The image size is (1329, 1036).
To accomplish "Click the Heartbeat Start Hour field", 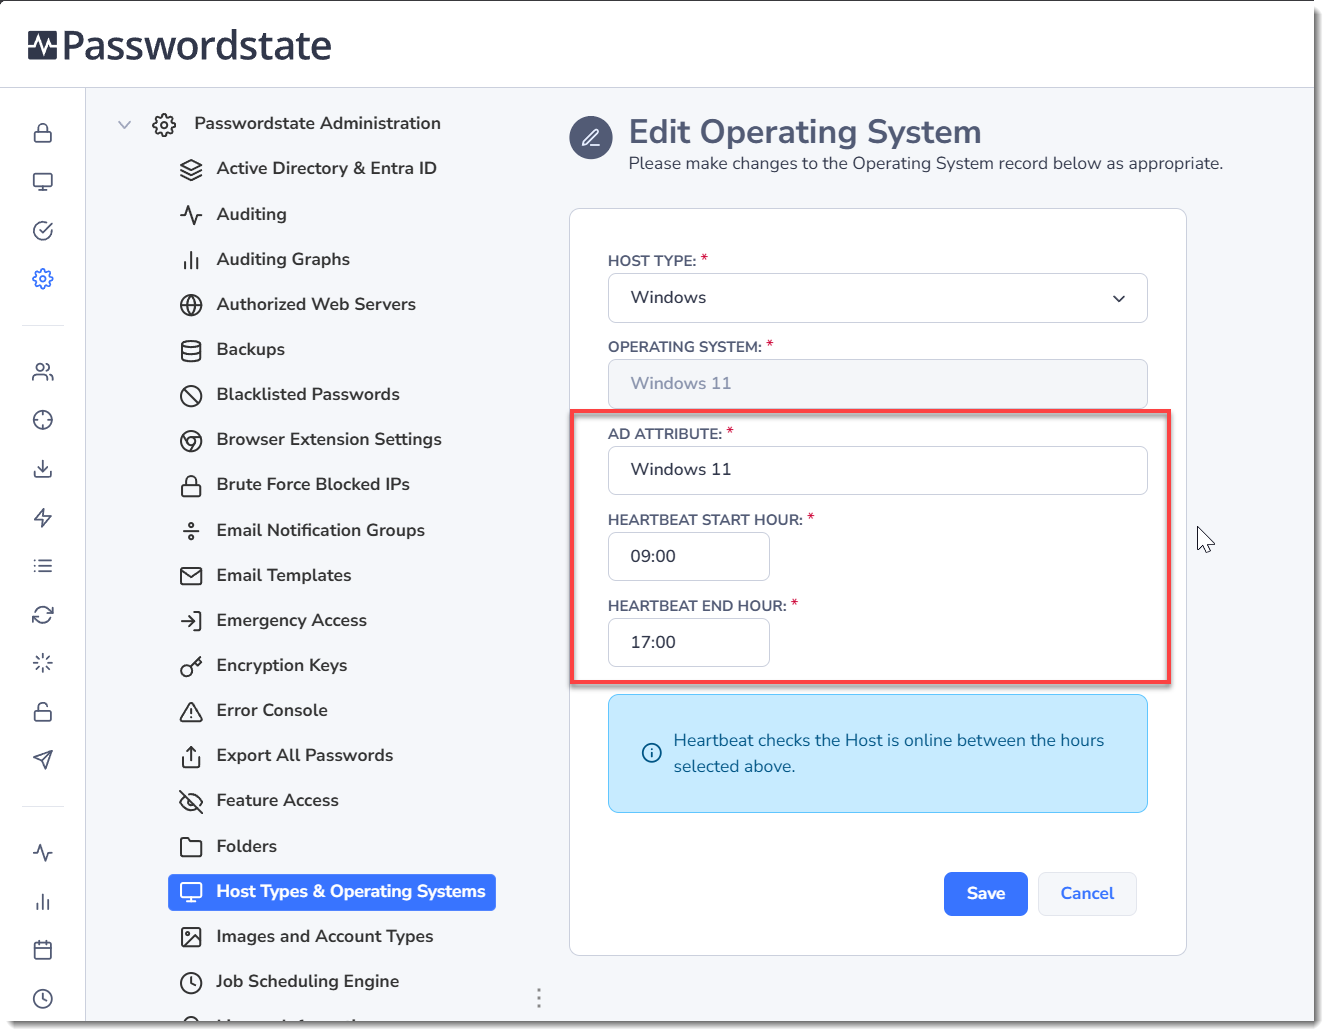I will 689,556.
